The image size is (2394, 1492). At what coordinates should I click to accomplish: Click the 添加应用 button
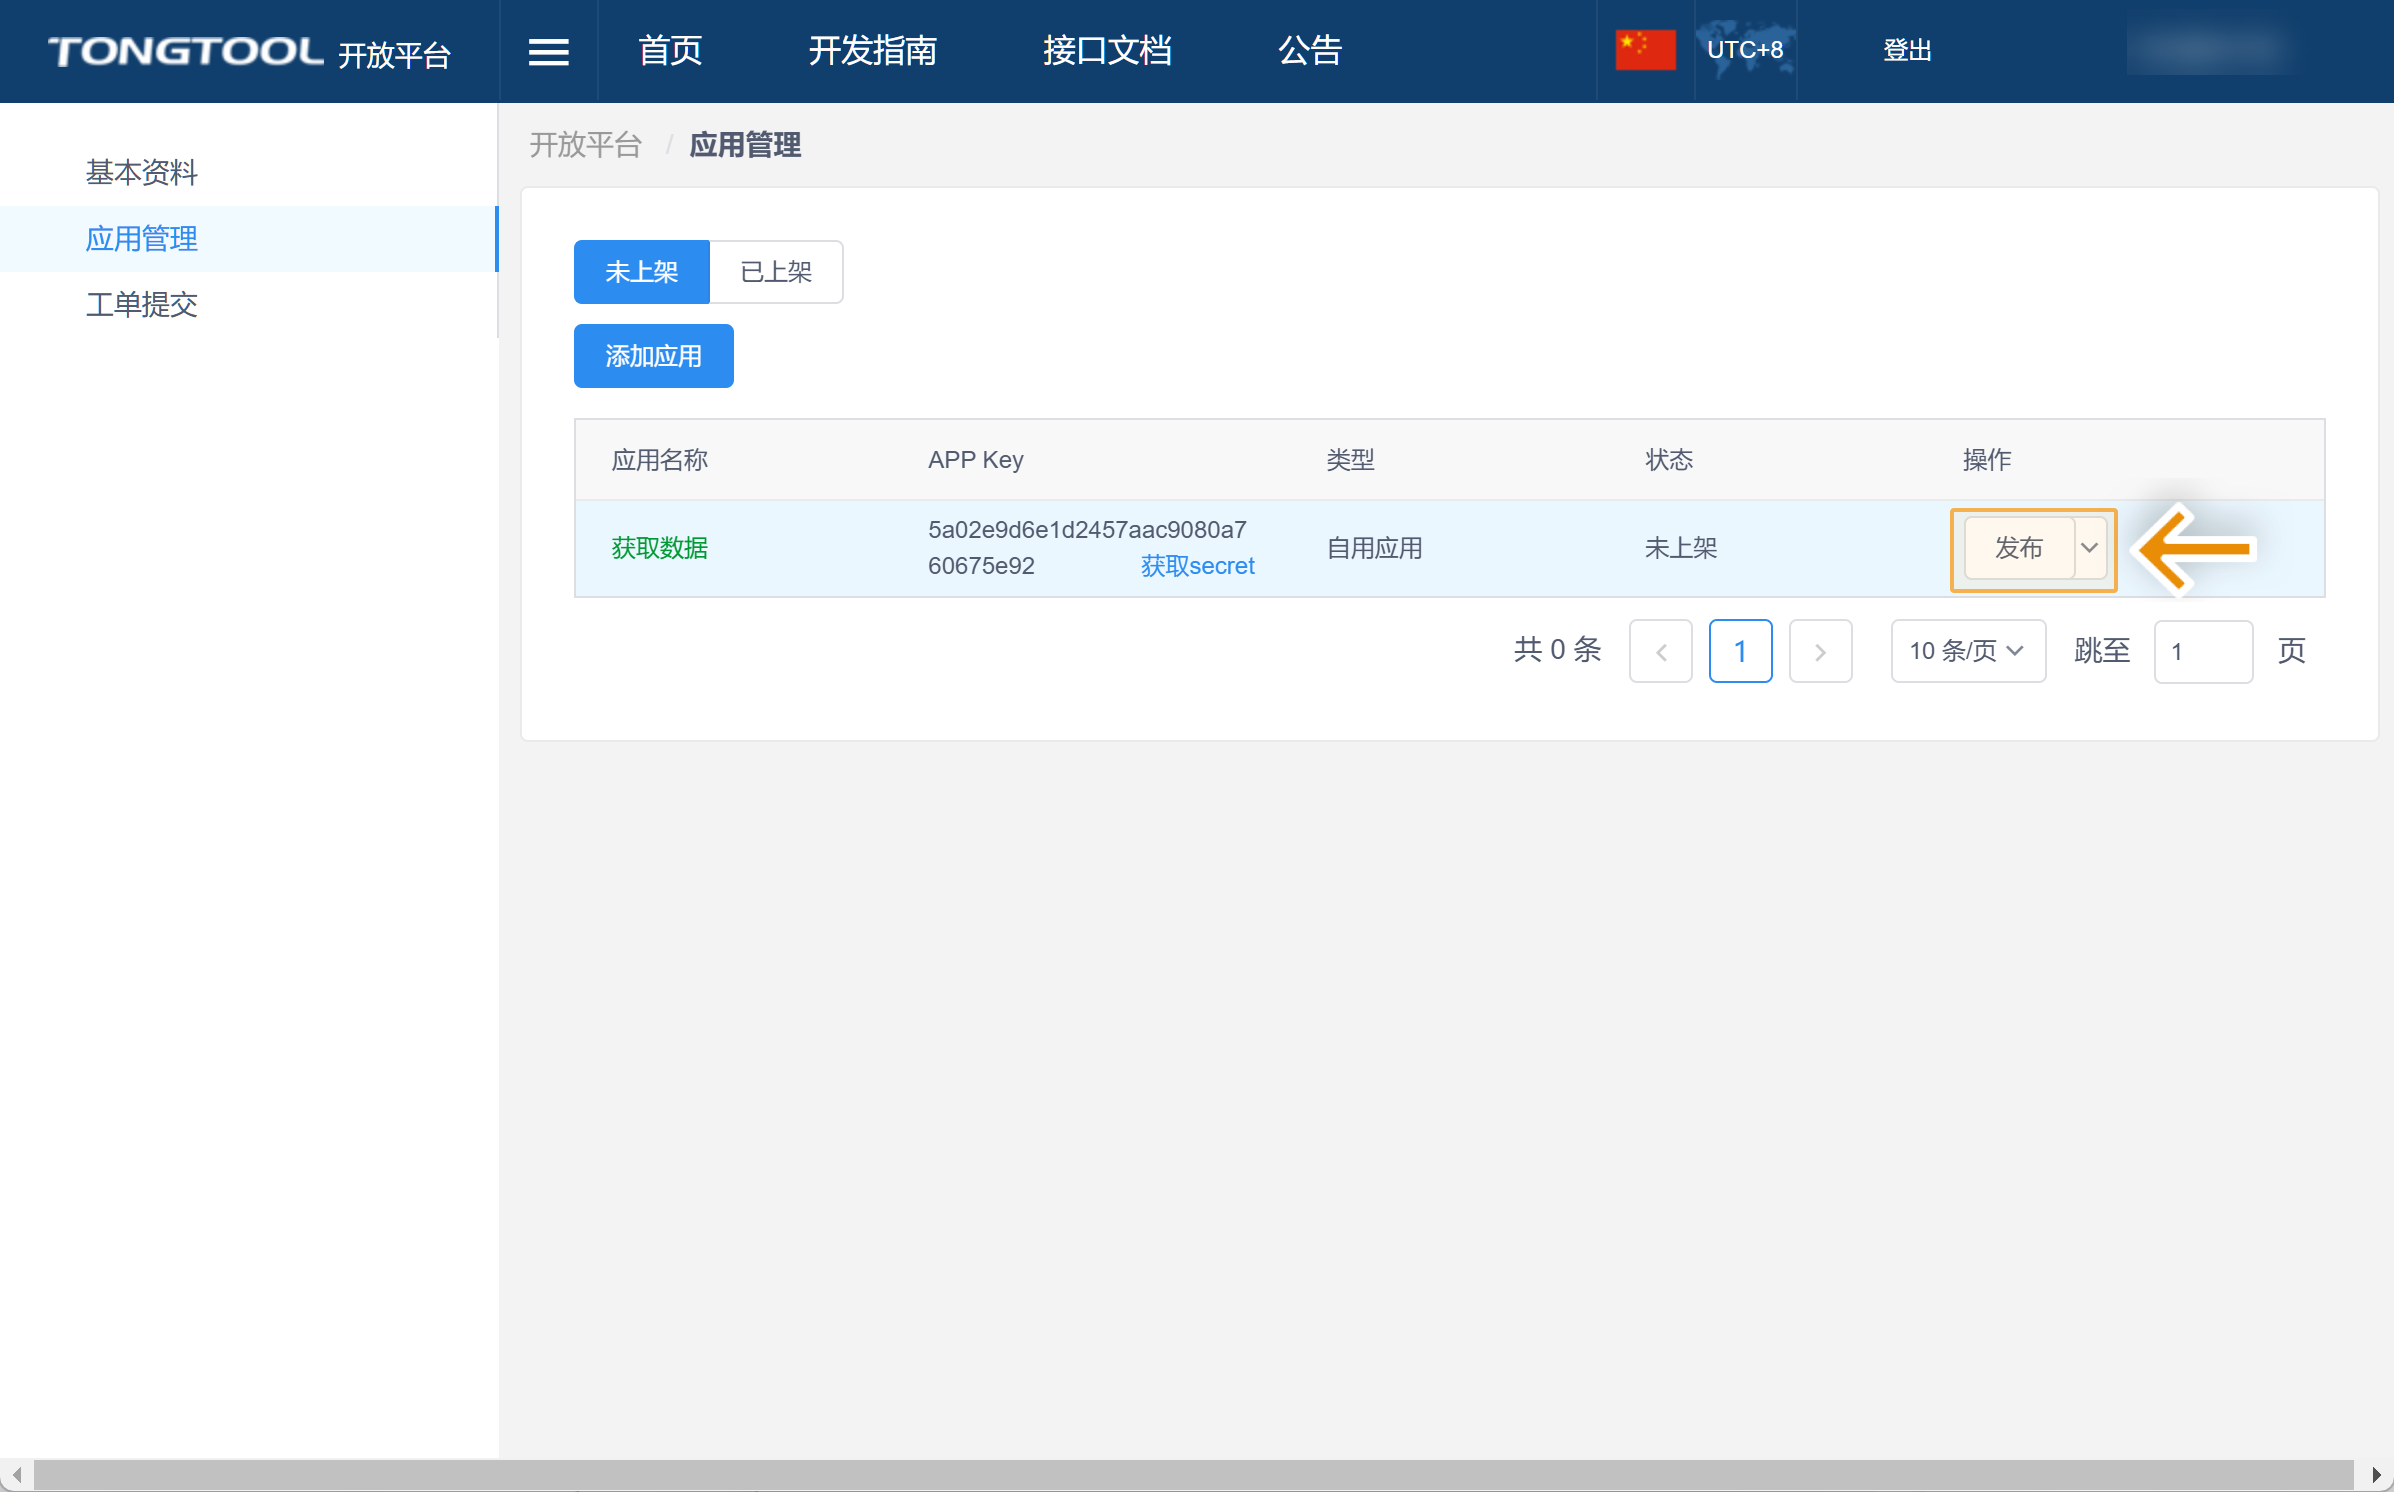coord(653,356)
